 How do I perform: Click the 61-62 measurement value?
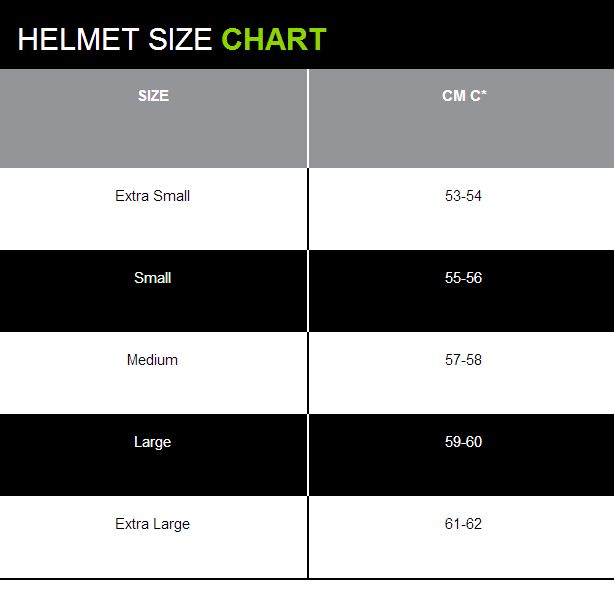463,524
